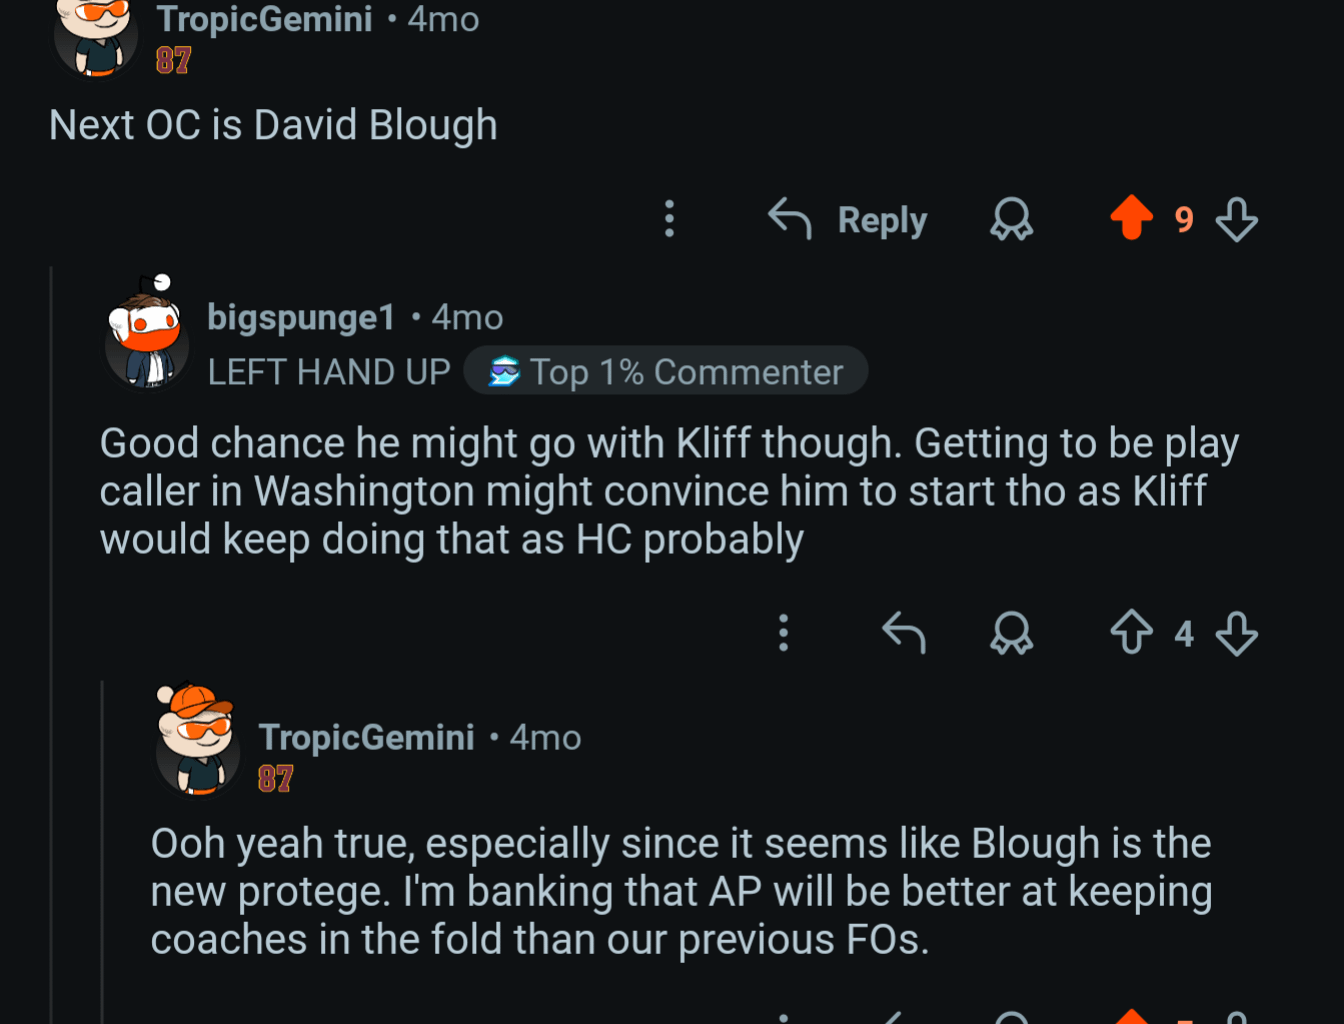Open bigspunge1's avatar profile

pyautogui.click(x=147, y=337)
